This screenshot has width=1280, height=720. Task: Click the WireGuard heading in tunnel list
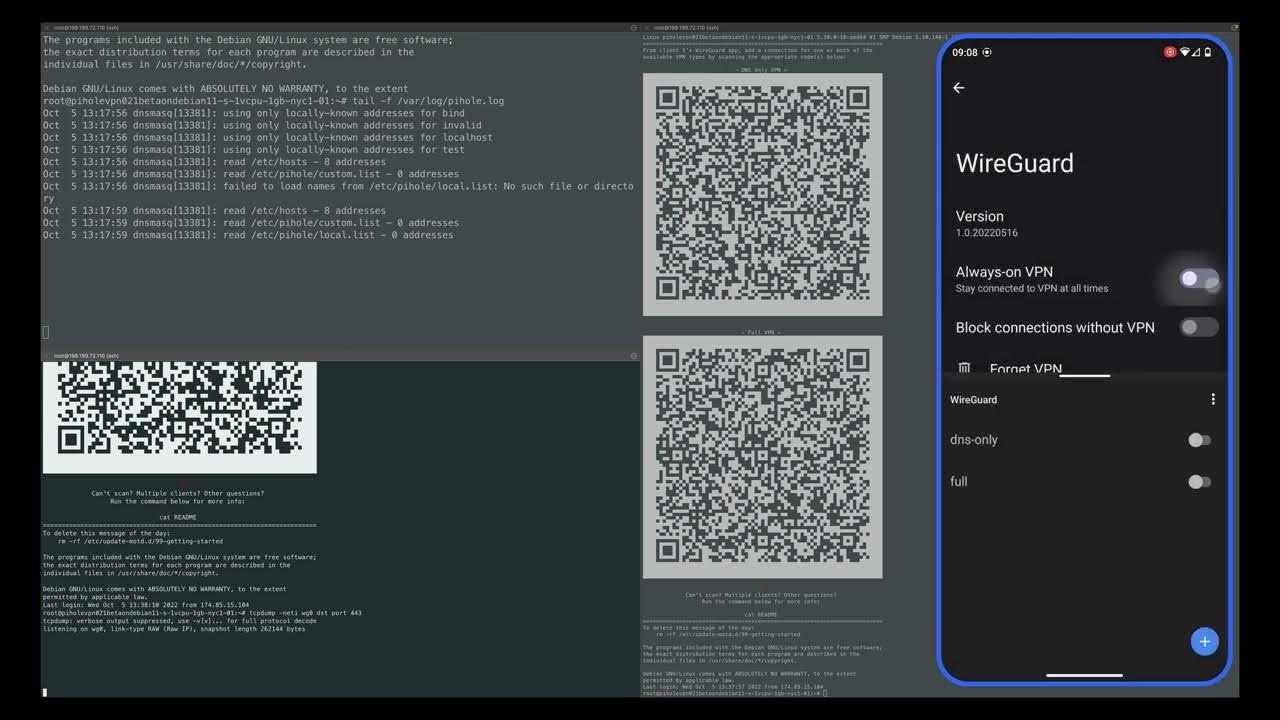(973, 399)
